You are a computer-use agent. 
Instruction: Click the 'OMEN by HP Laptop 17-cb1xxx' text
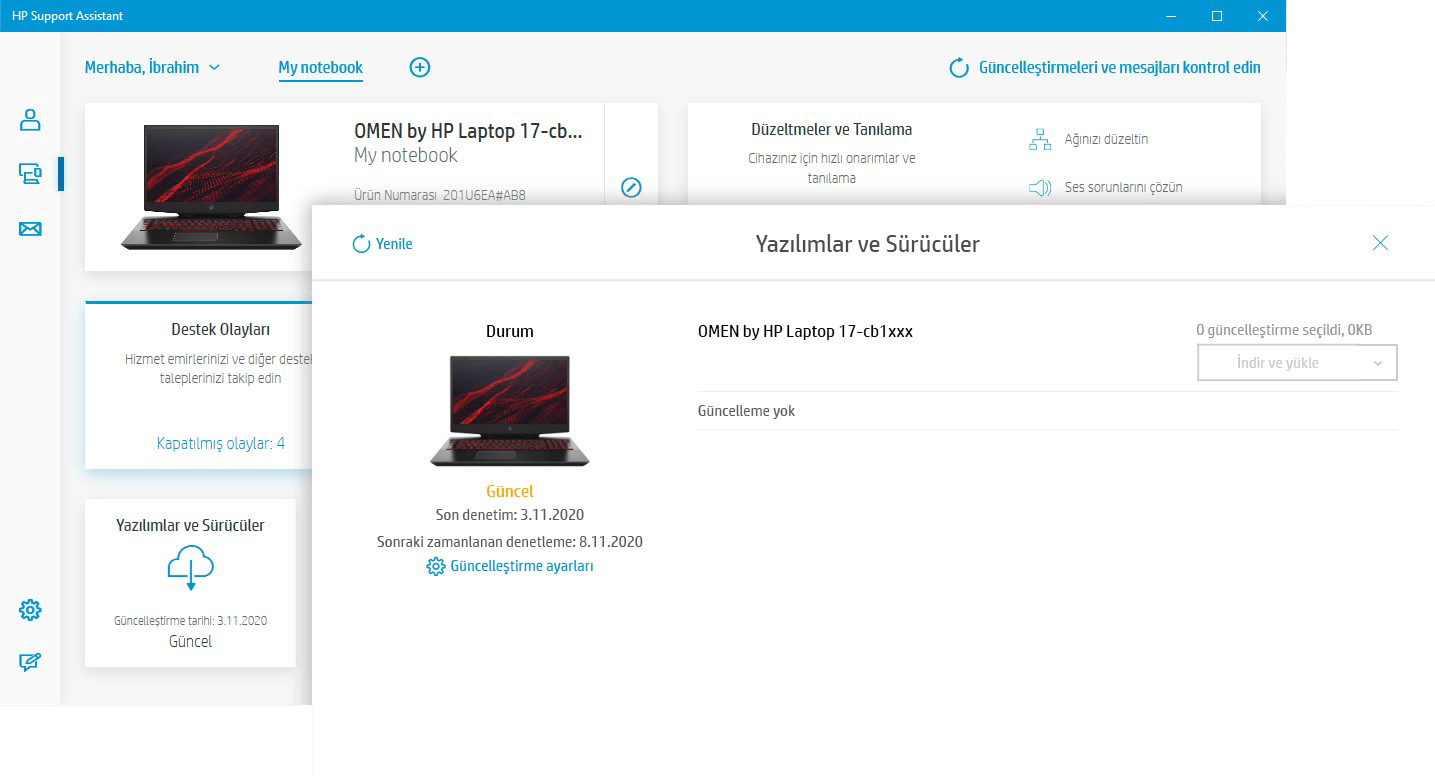(805, 331)
